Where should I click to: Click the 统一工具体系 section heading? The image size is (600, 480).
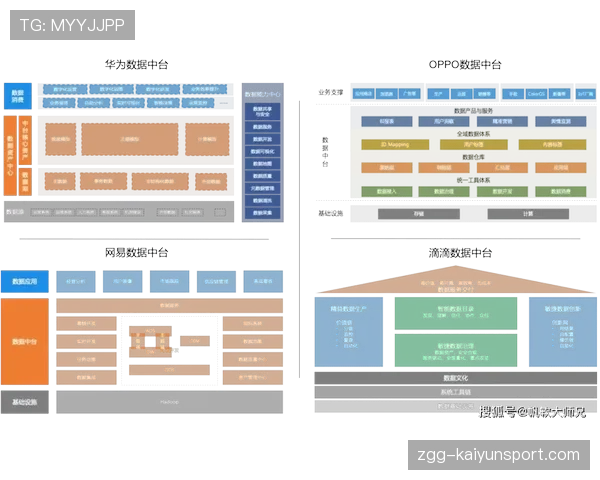[x=473, y=180]
